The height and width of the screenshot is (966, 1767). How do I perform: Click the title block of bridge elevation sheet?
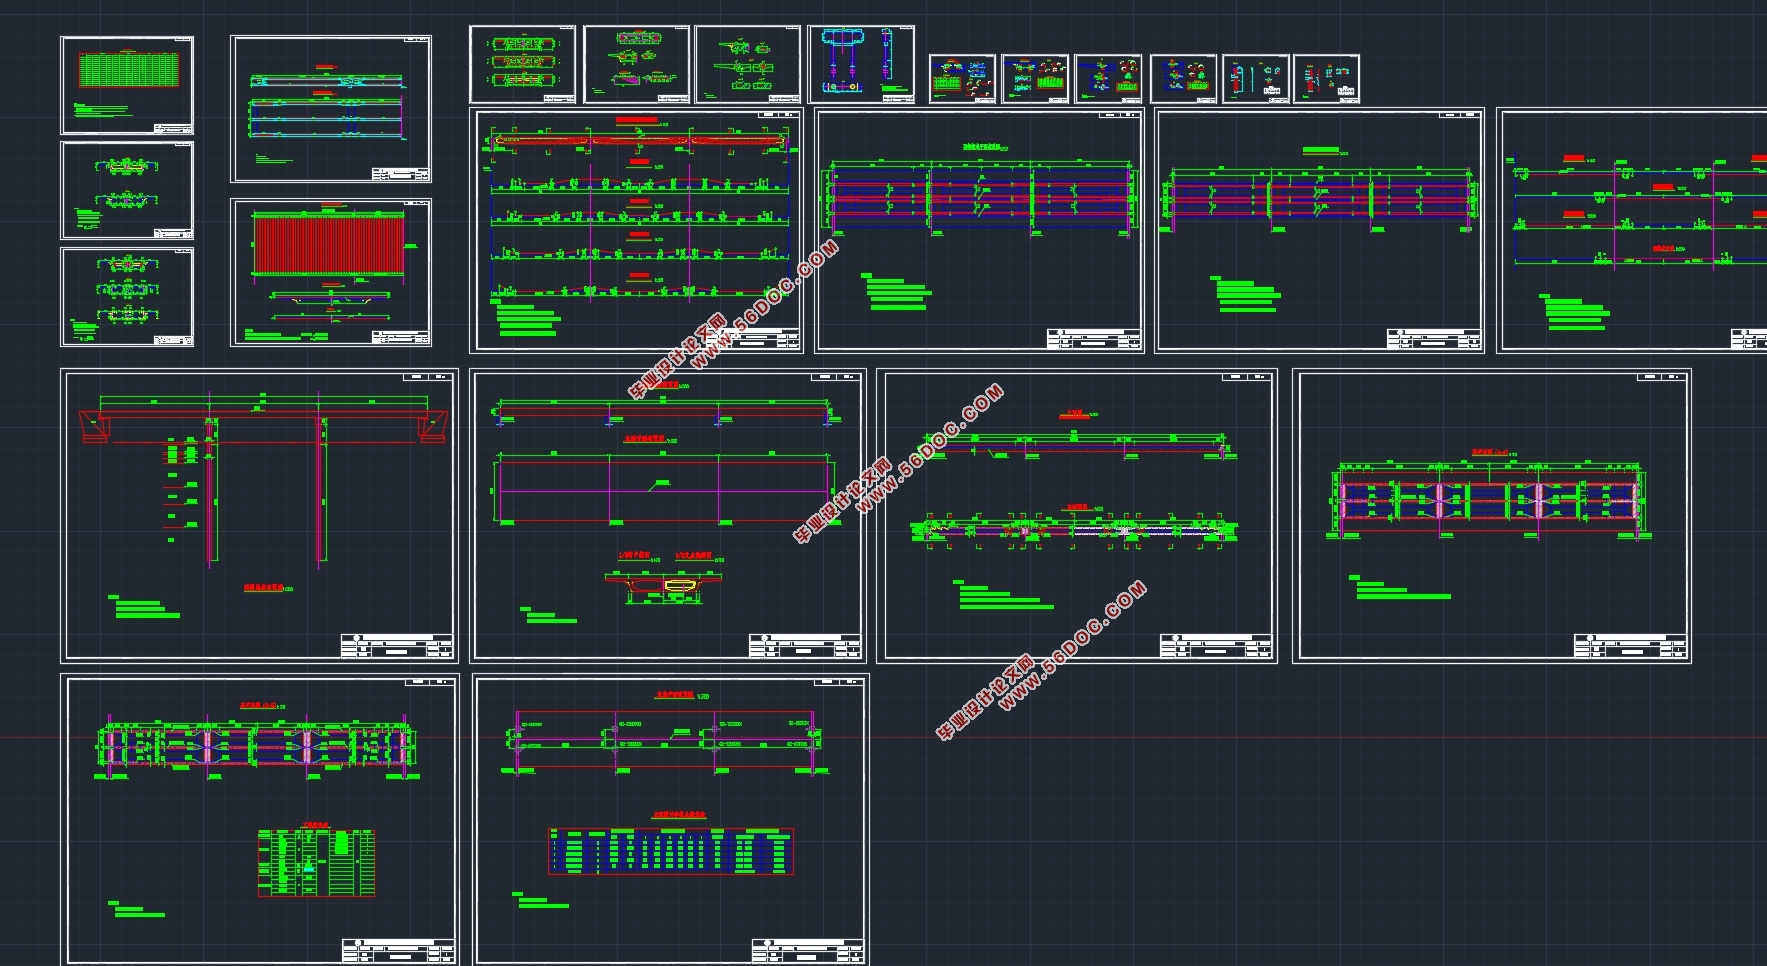coord(397,646)
